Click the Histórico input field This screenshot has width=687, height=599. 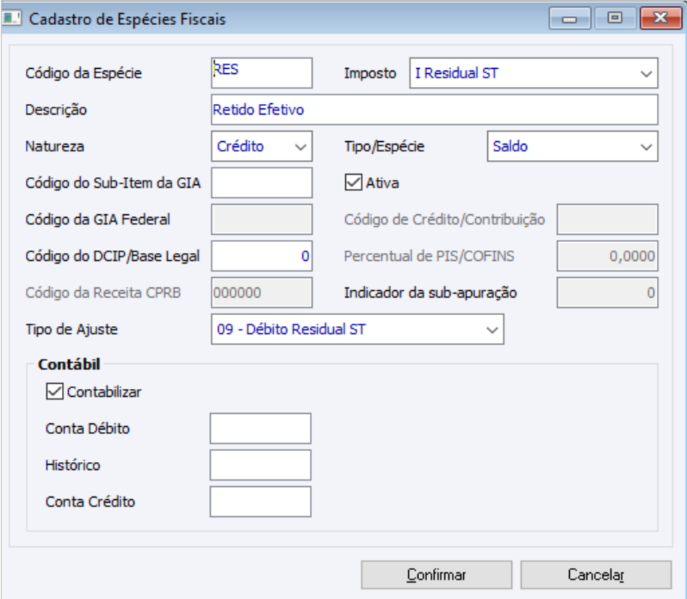click(x=260, y=465)
